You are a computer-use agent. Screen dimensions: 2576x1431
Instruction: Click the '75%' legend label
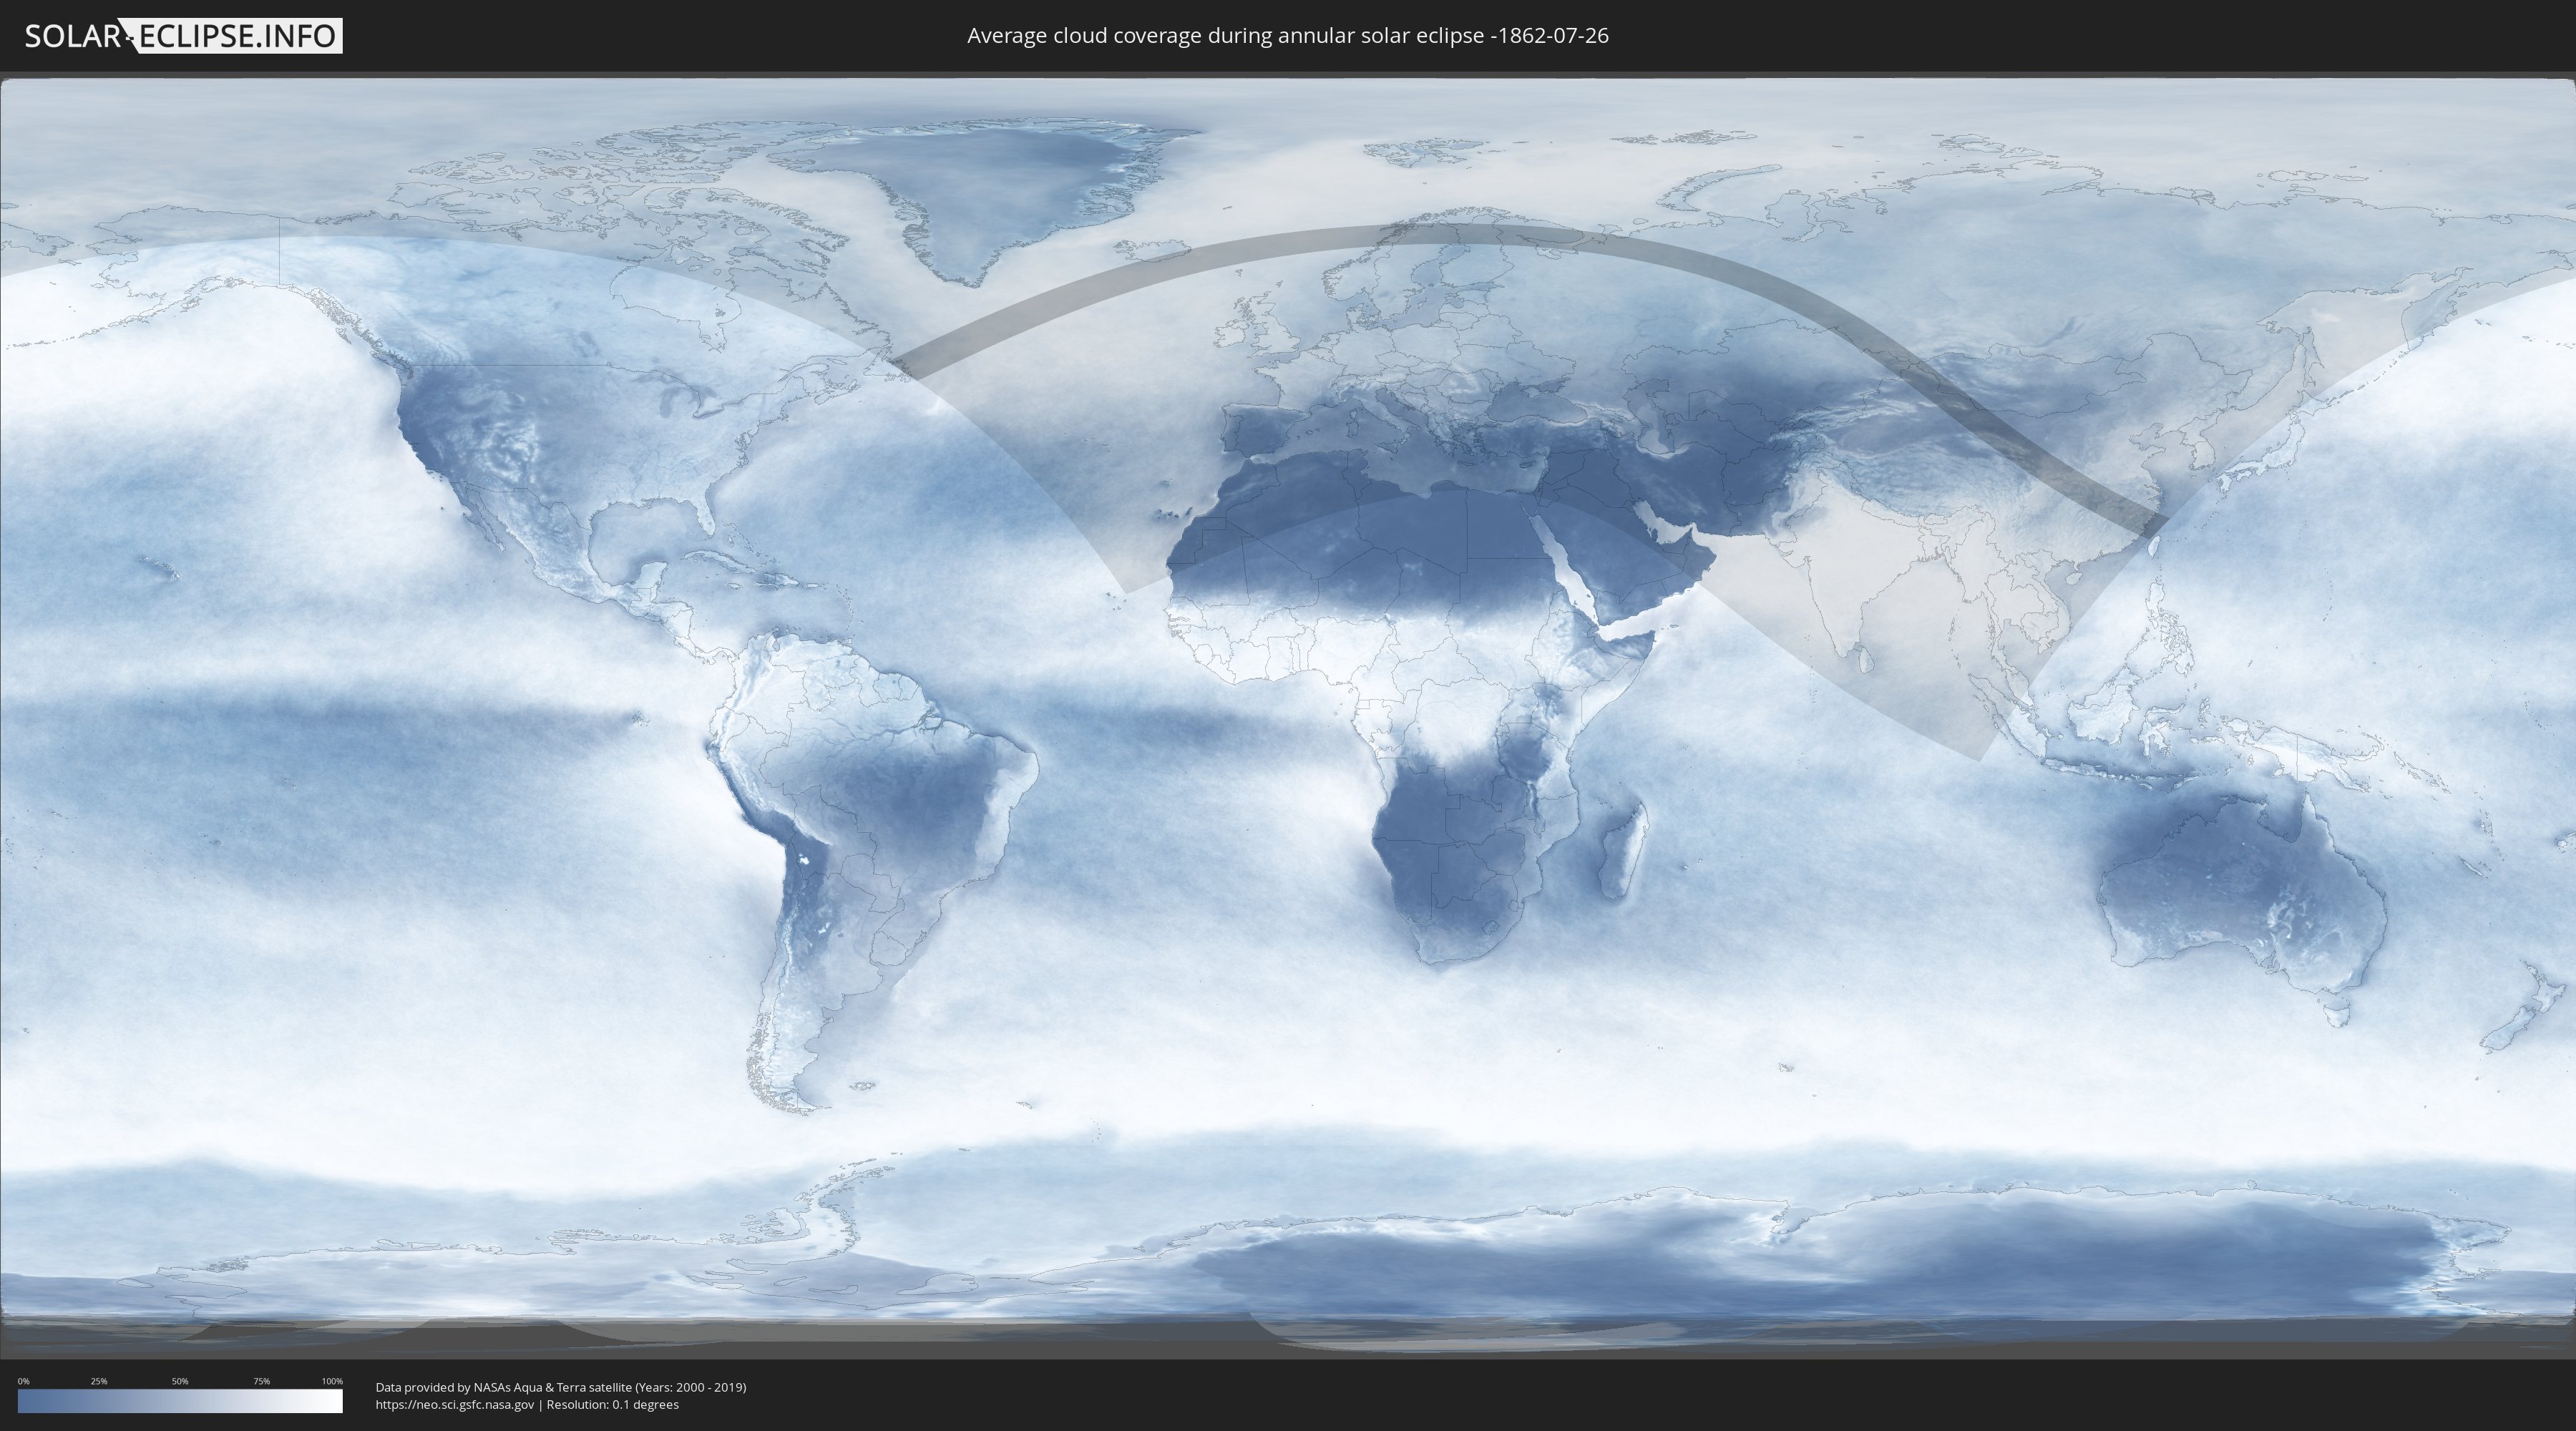(261, 1381)
